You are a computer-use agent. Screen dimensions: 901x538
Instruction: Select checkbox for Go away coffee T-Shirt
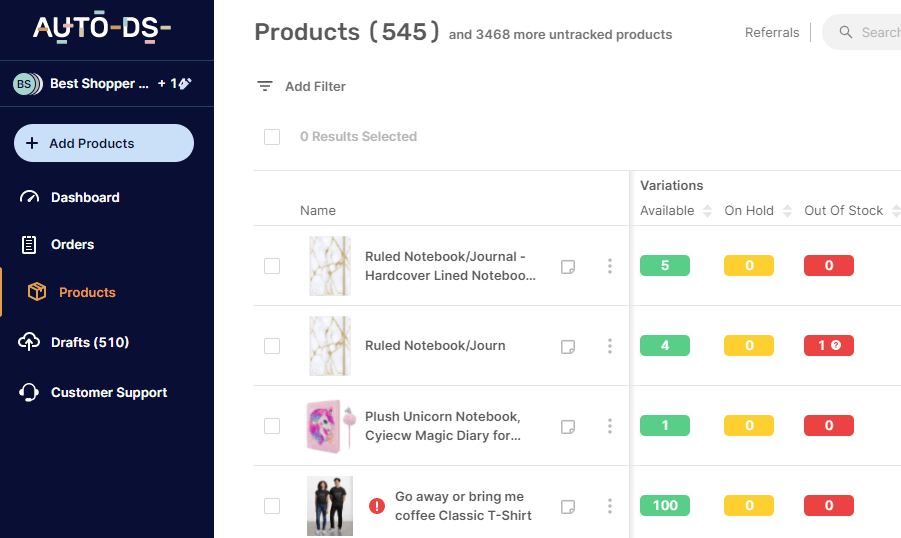pyautogui.click(x=272, y=506)
